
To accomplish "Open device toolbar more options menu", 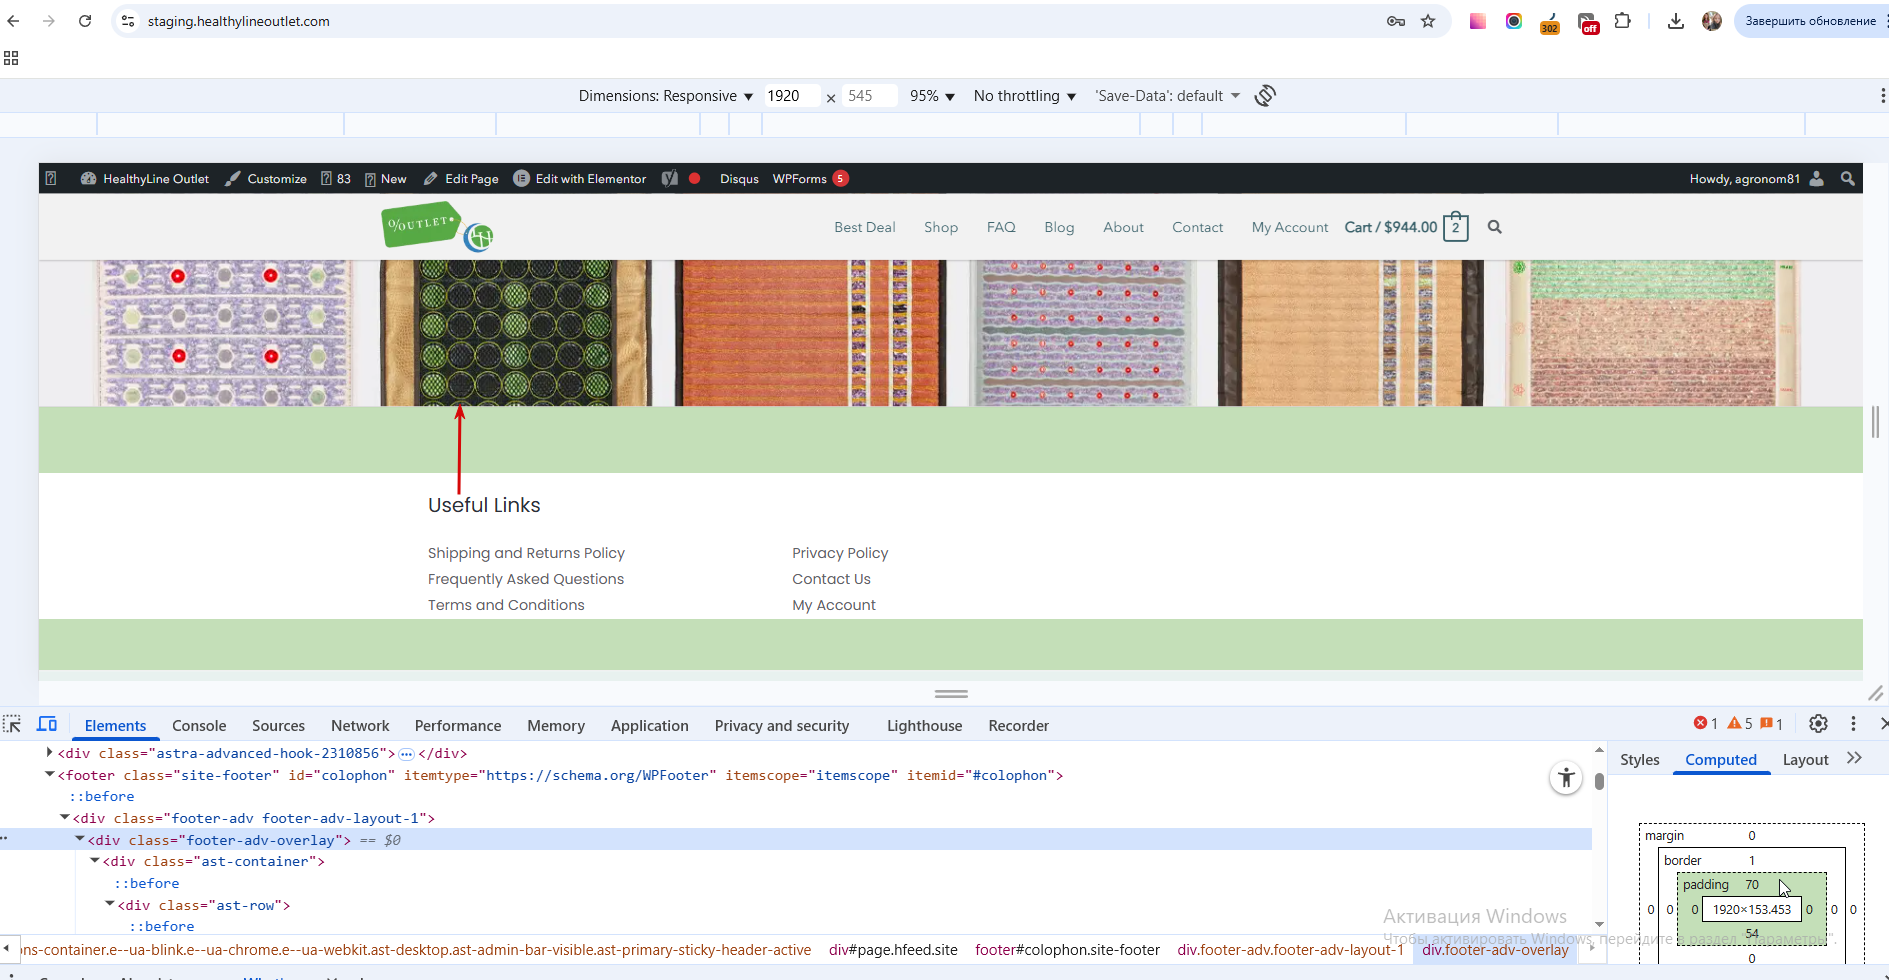I will point(1882,96).
